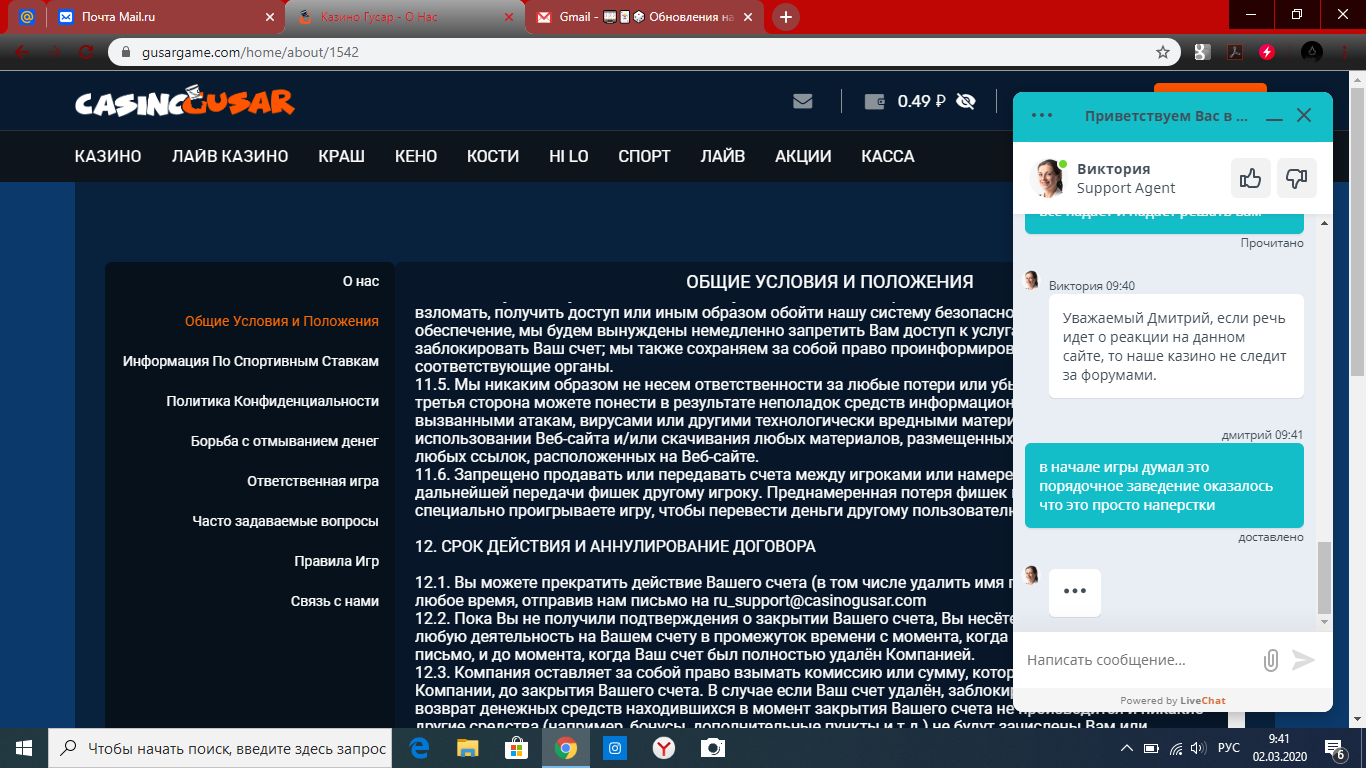Open the Chrome three-dot menu
The image size is (1366, 768).
click(x=1346, y=52)
